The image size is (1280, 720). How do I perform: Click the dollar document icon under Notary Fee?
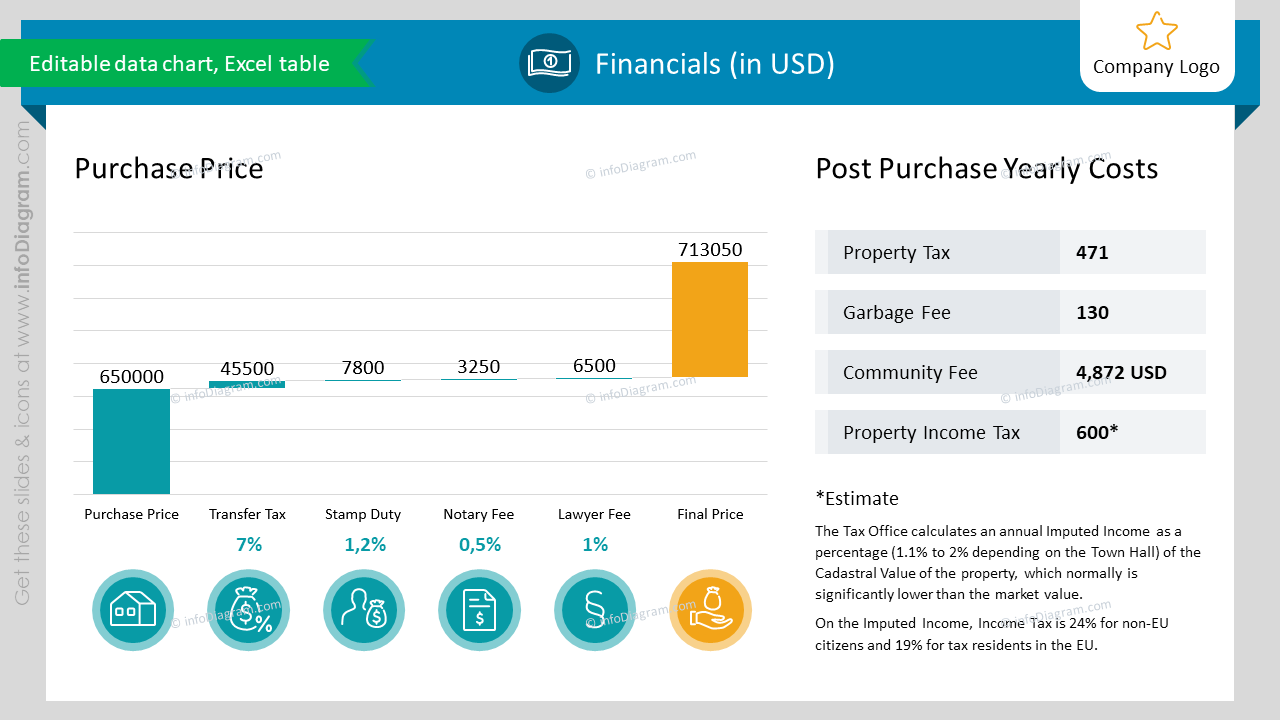pyautogui.click(x=479, y=610)
